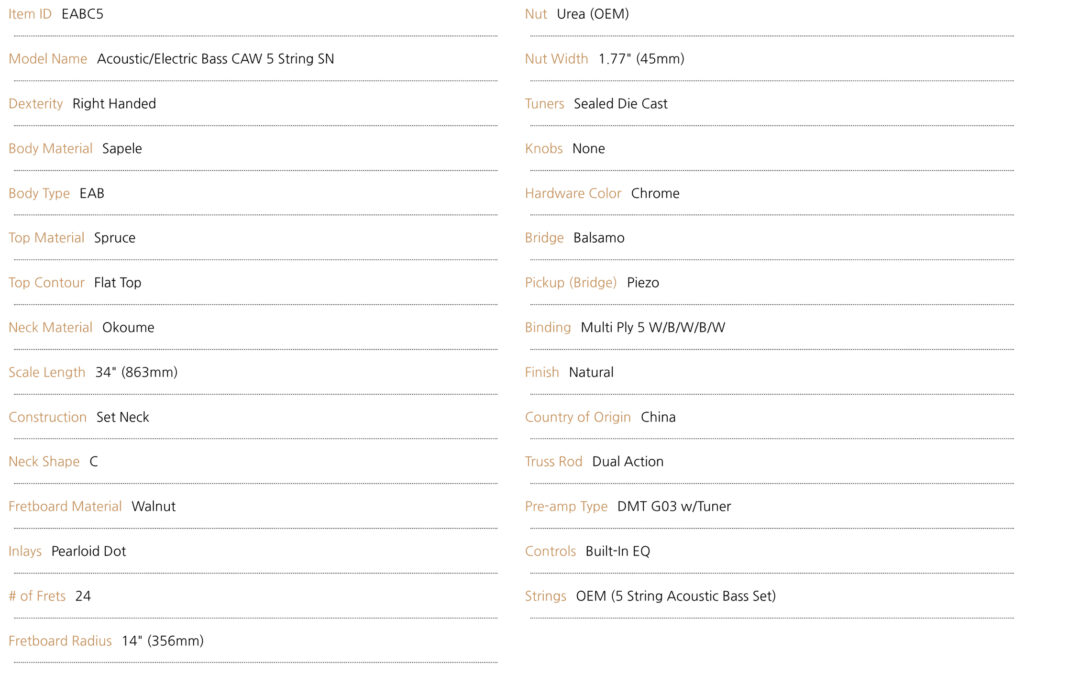Click the Spruce top material value
Image resolution: width=1080 pixels, height=675 pixels.
[115, 238]
